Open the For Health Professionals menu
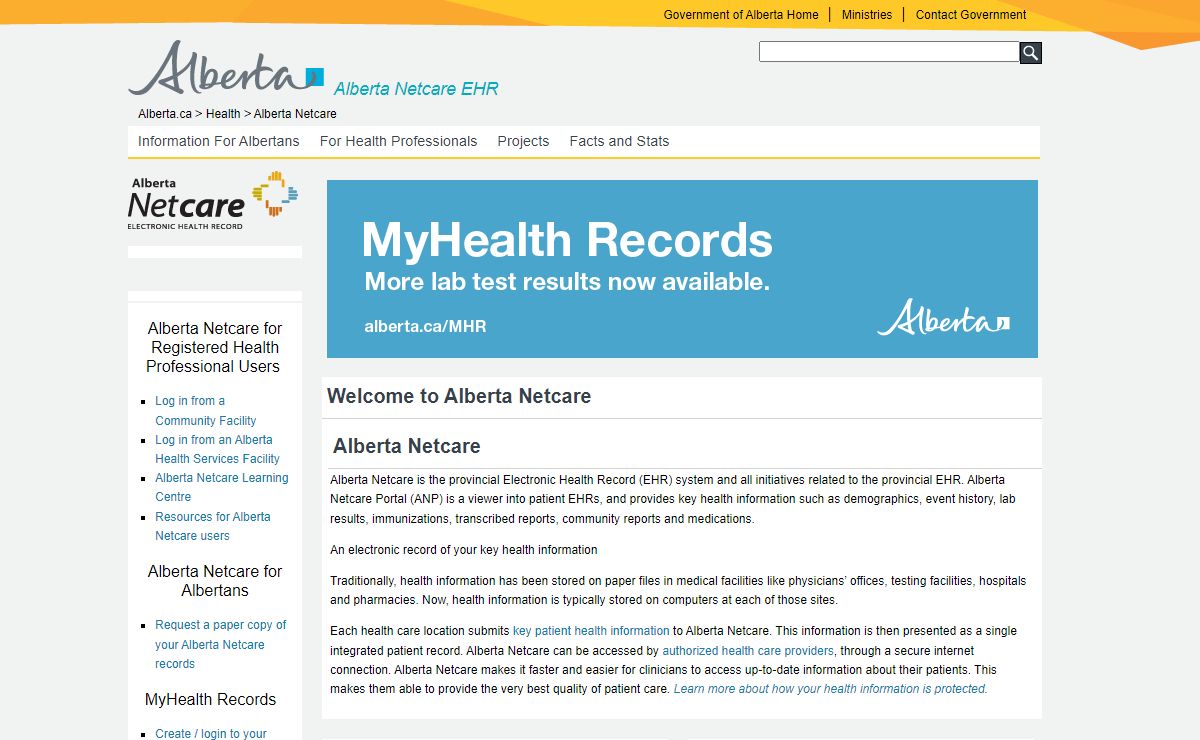The image size is (1200, 740). click(x=399, y=141)
